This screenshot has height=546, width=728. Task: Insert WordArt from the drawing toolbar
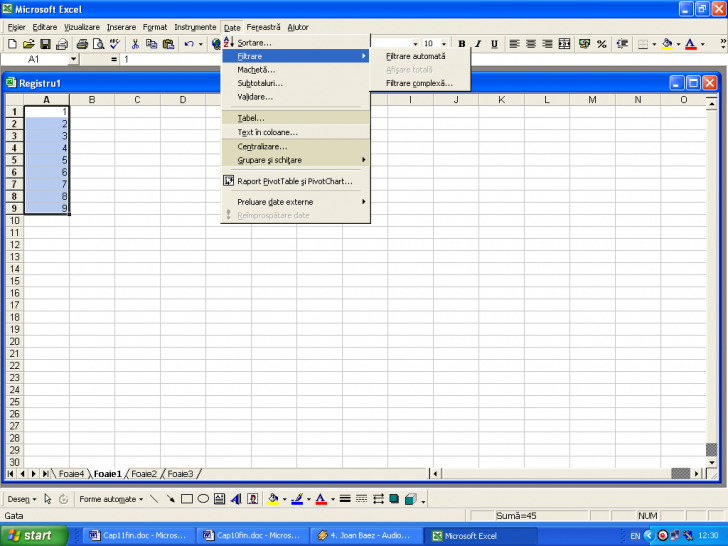(236, 498)
